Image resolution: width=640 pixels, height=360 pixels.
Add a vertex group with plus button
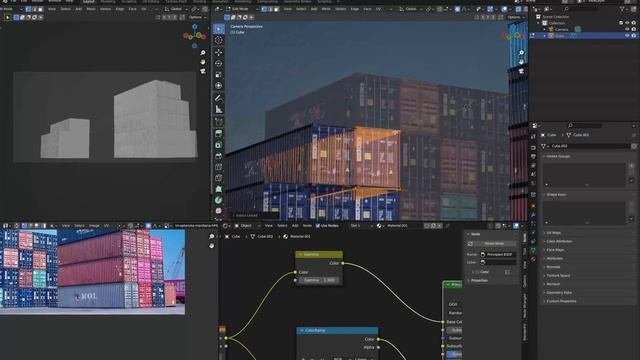coord(631,166)
